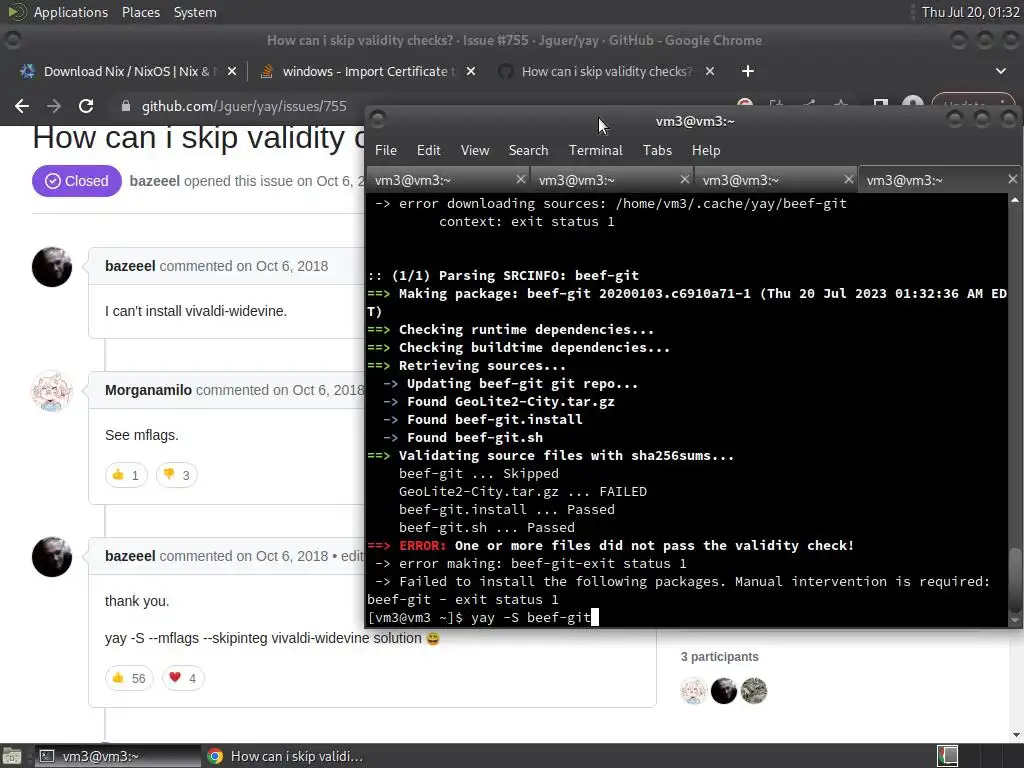Screen dimensions: 1024x768
Task: Close the second terminal tab
Action: click(684, 179)
